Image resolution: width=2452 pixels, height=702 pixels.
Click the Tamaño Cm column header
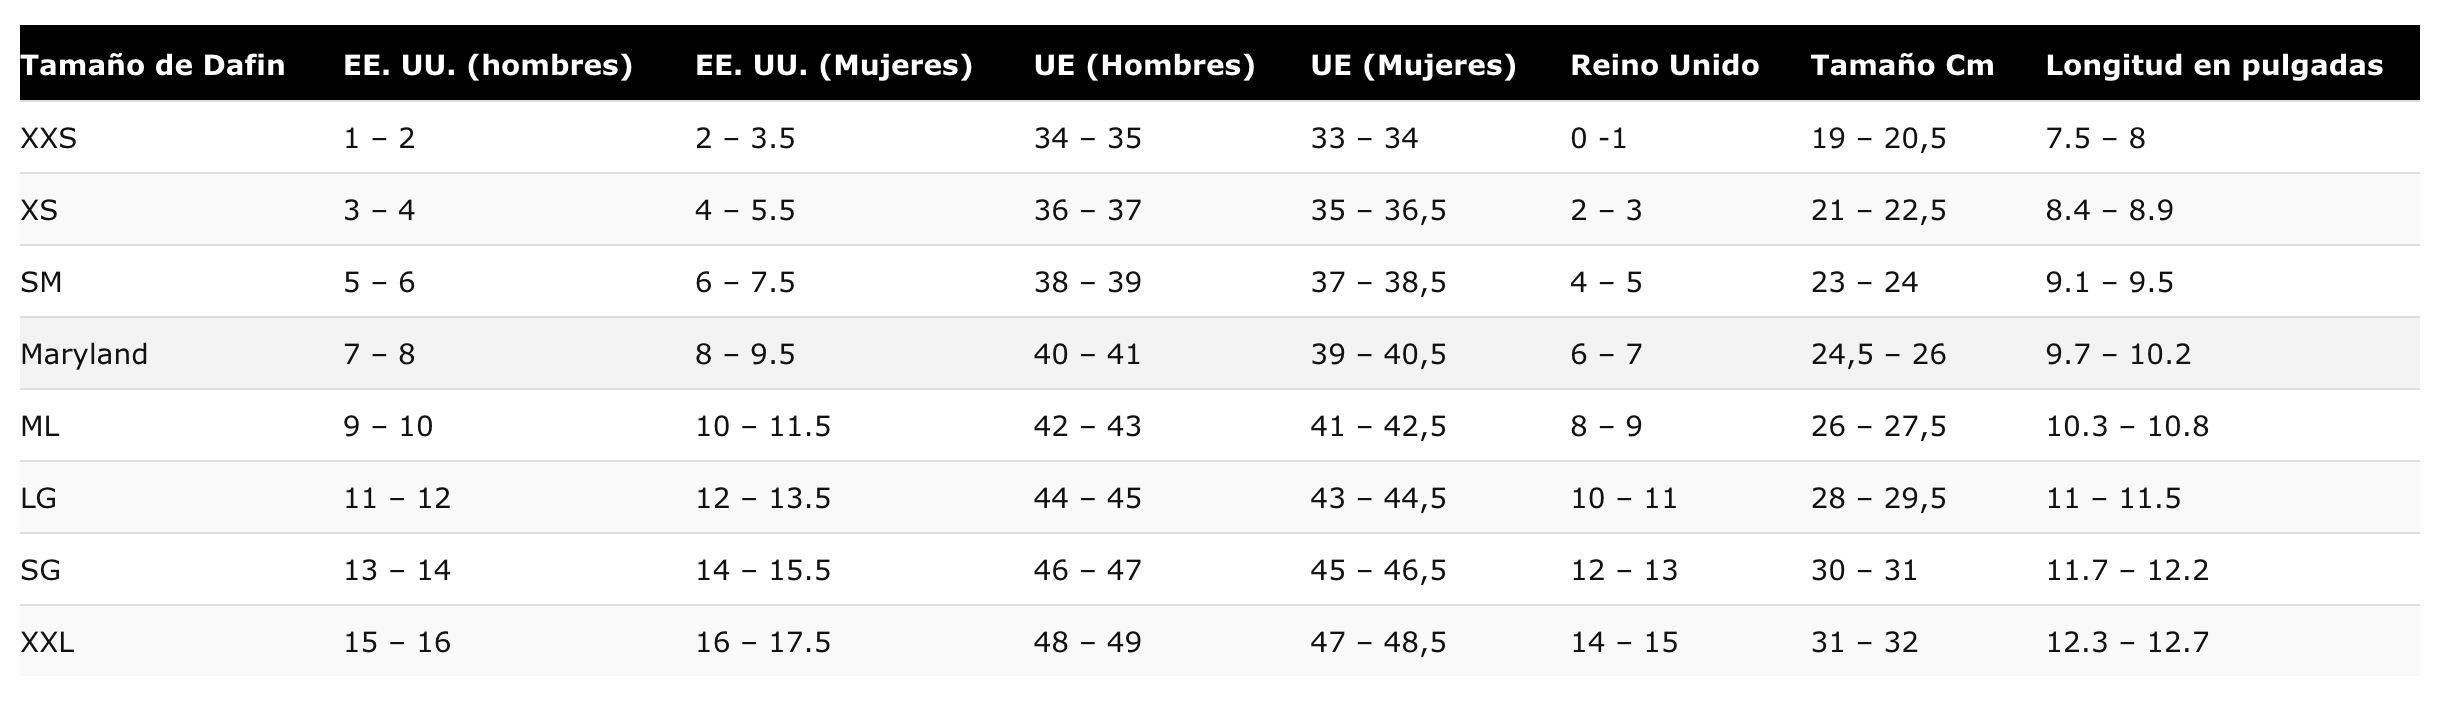point(1902,66)
